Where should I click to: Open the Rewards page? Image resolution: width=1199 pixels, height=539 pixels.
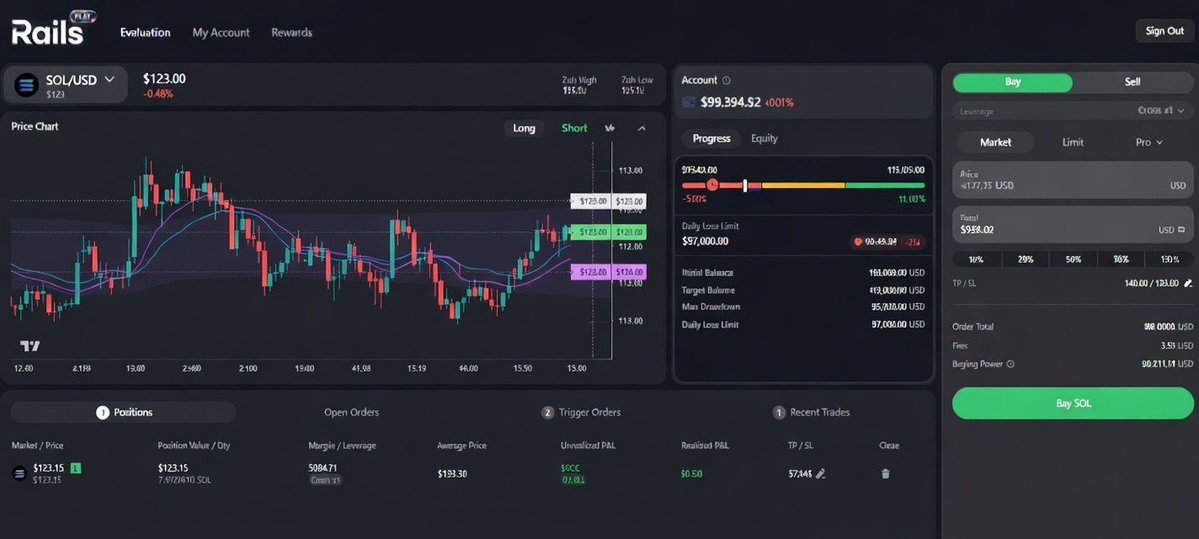[x=291, y=32]
